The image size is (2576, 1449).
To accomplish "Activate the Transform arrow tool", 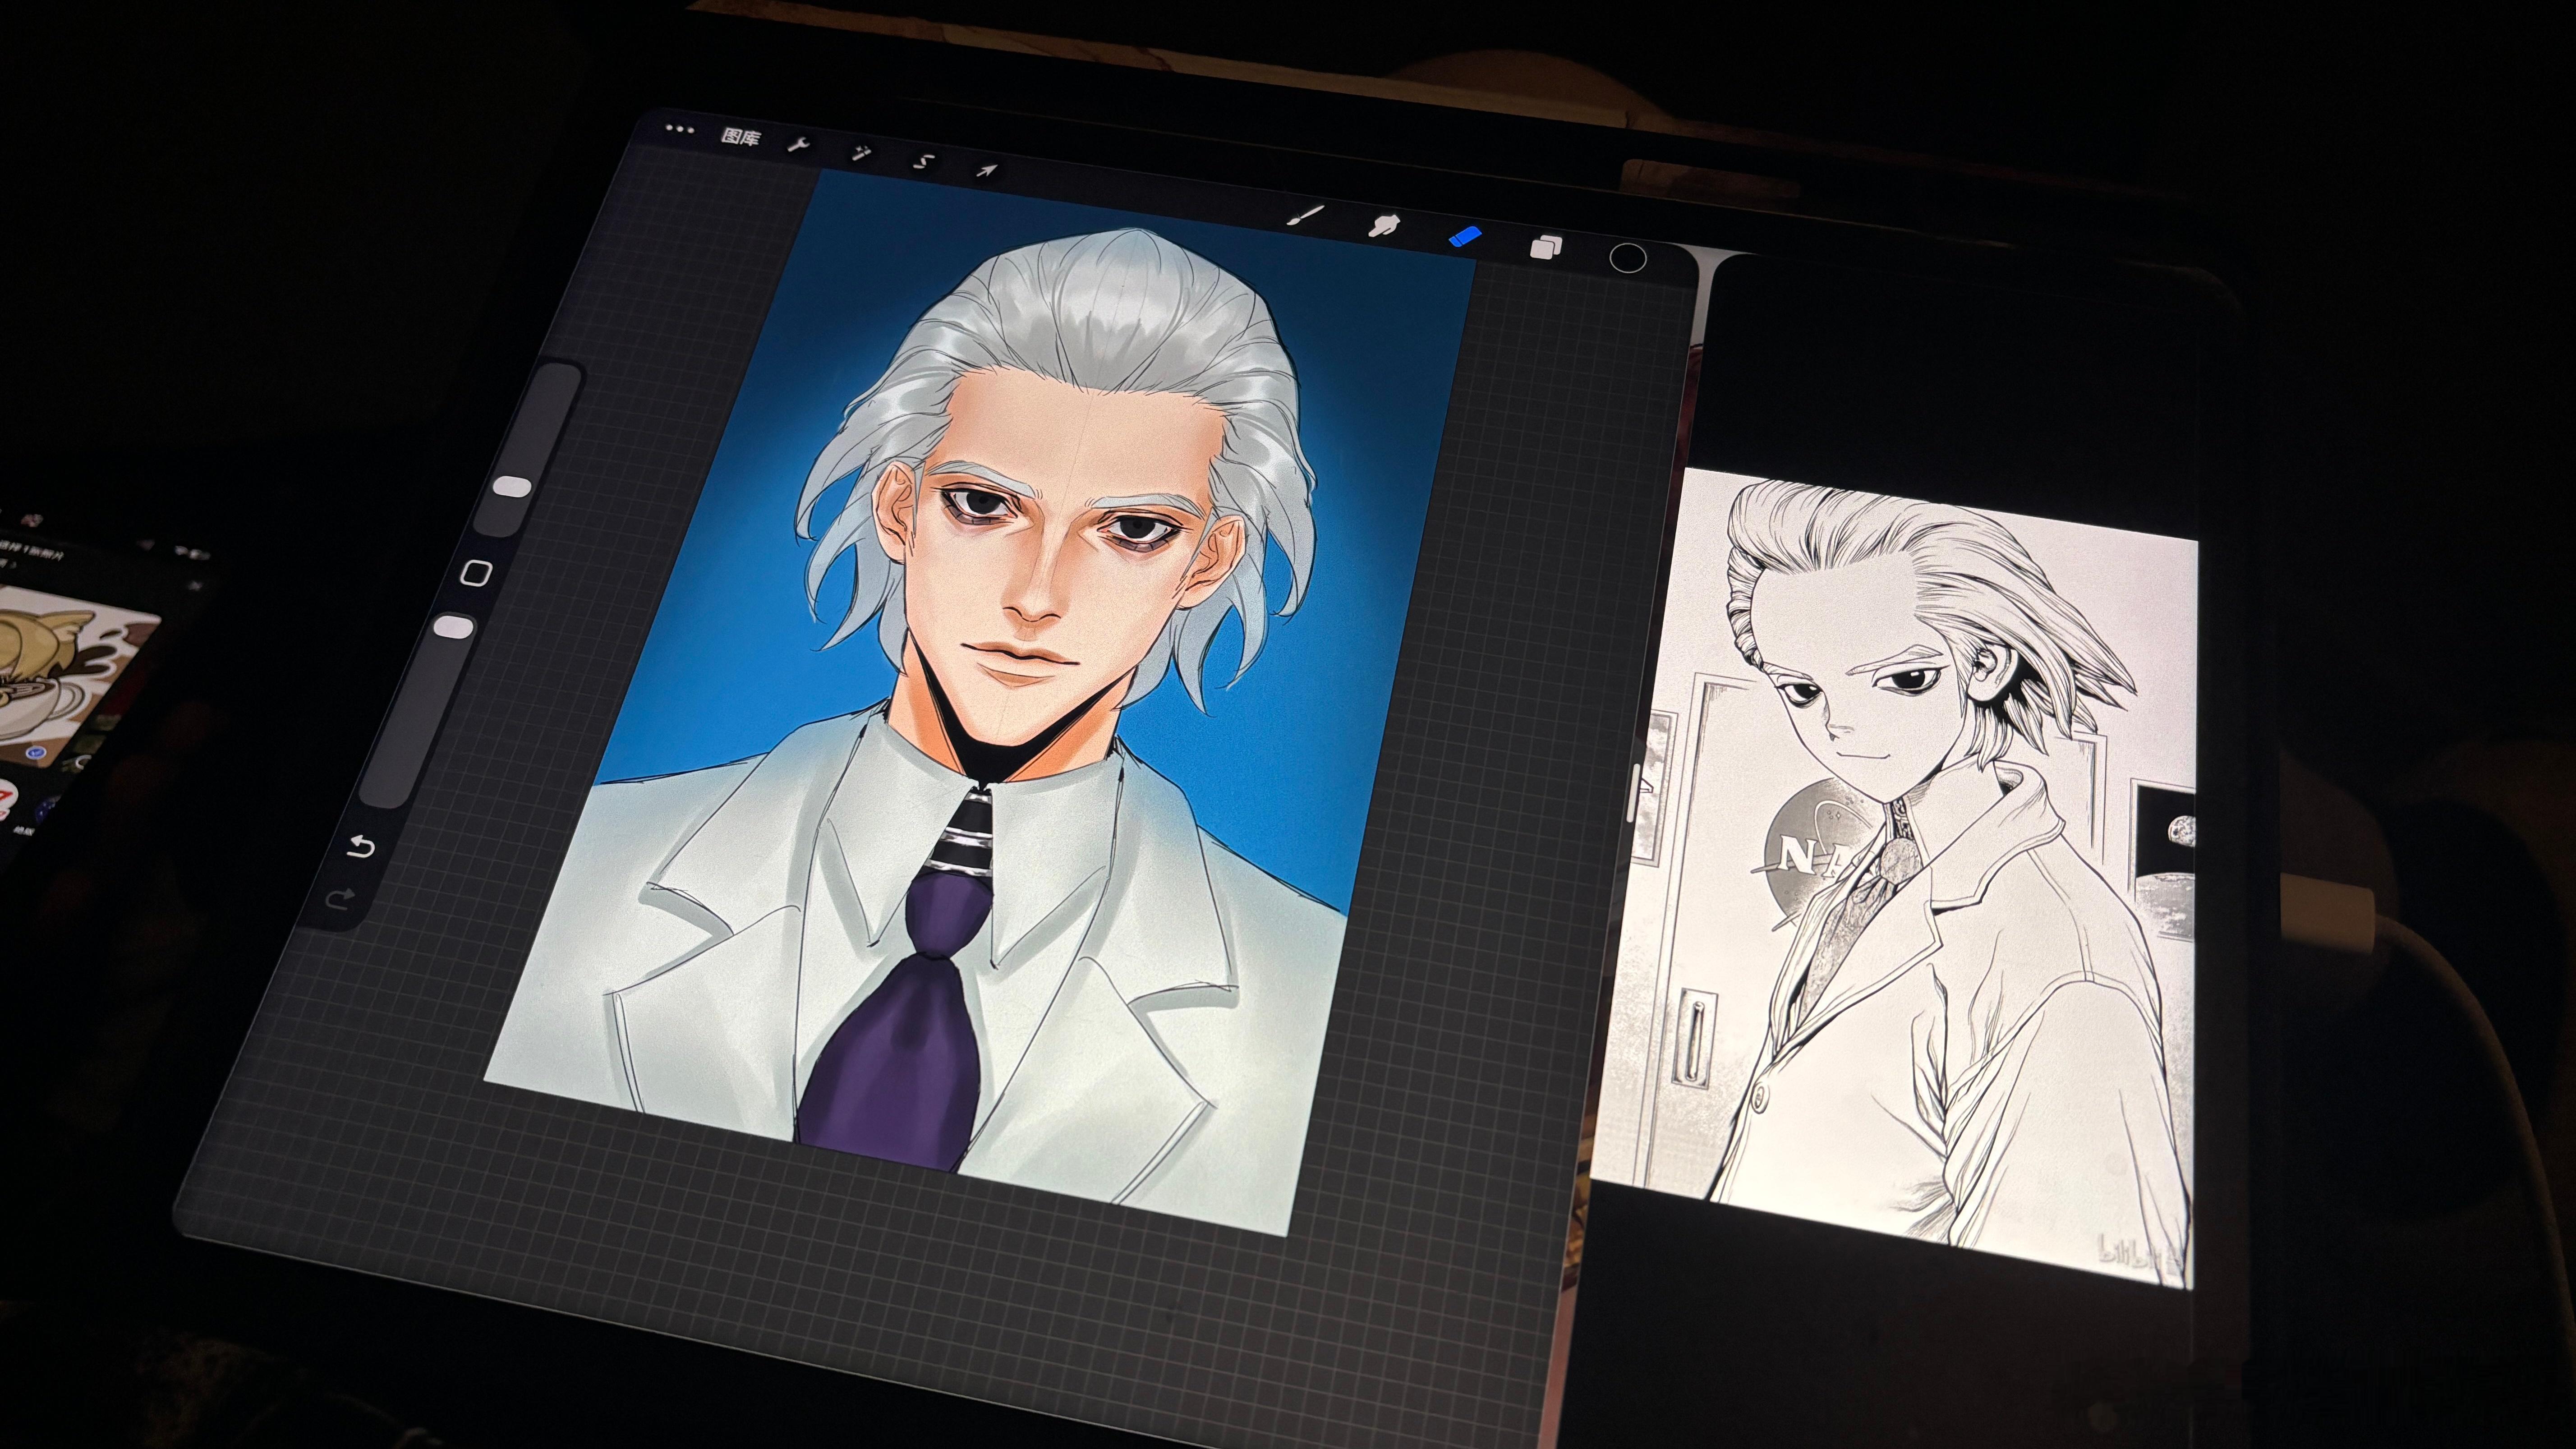I will 986,171.
